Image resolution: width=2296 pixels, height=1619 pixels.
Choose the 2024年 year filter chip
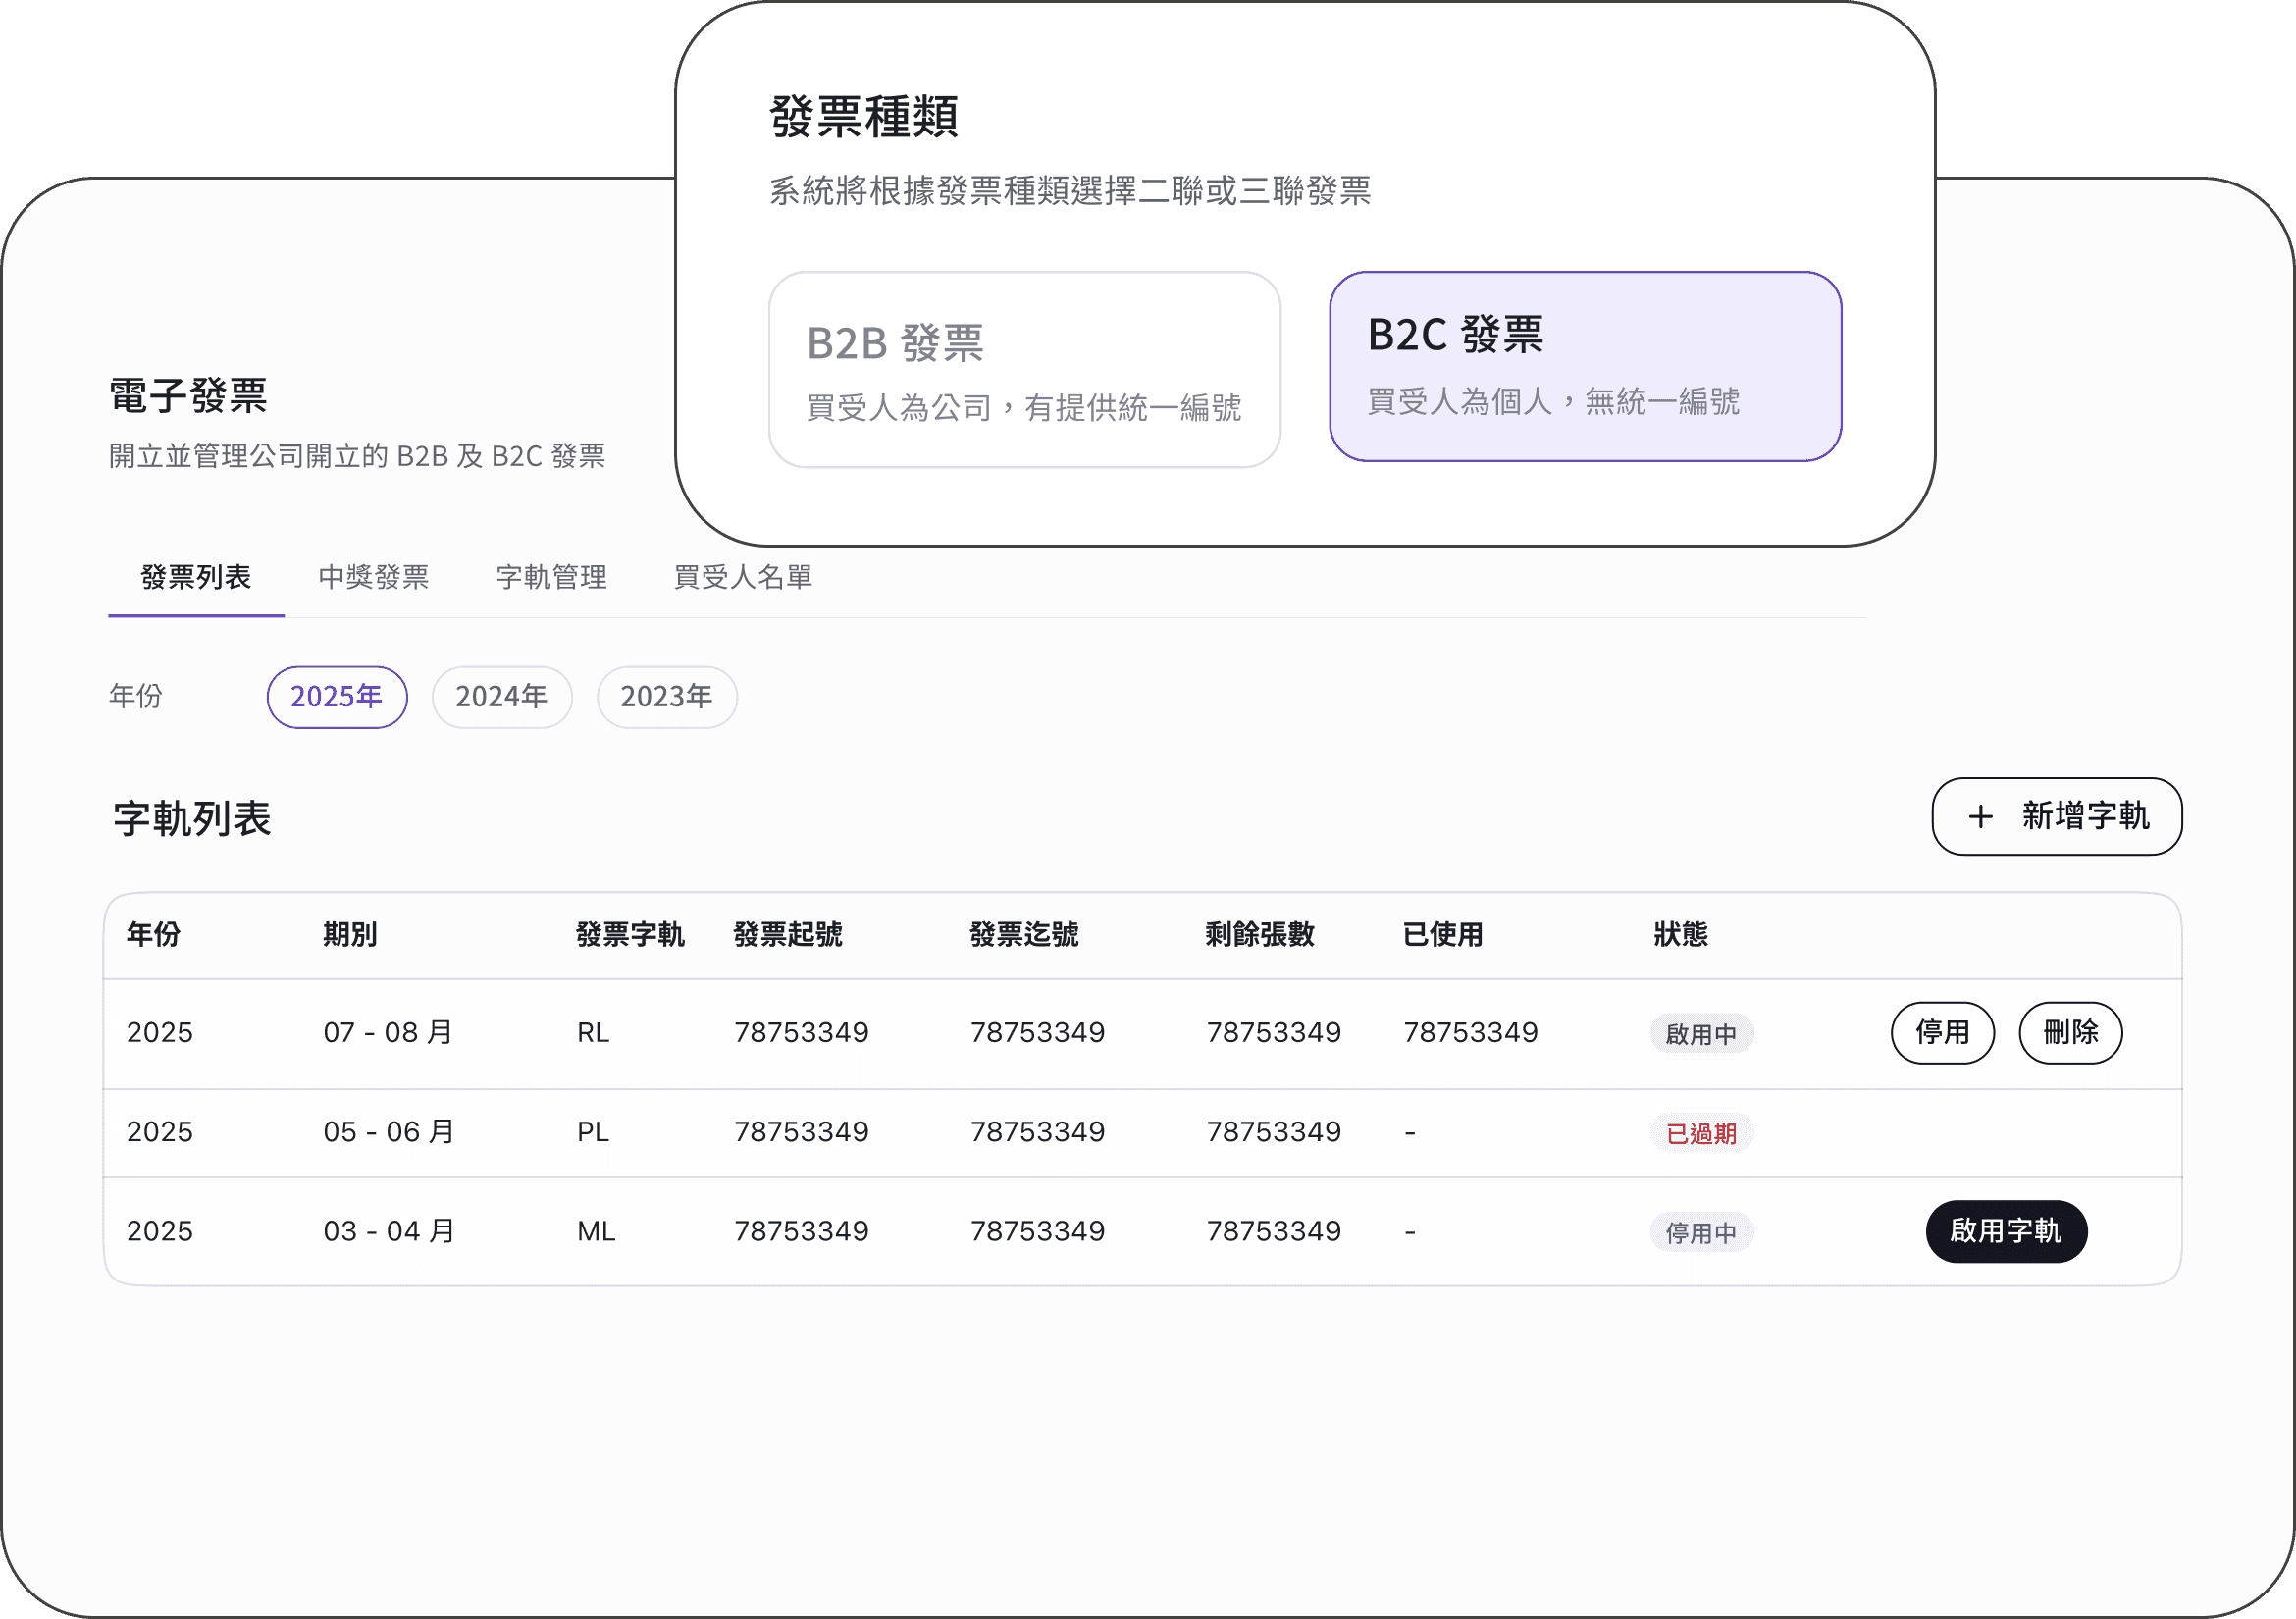click(x=502, y=697)
